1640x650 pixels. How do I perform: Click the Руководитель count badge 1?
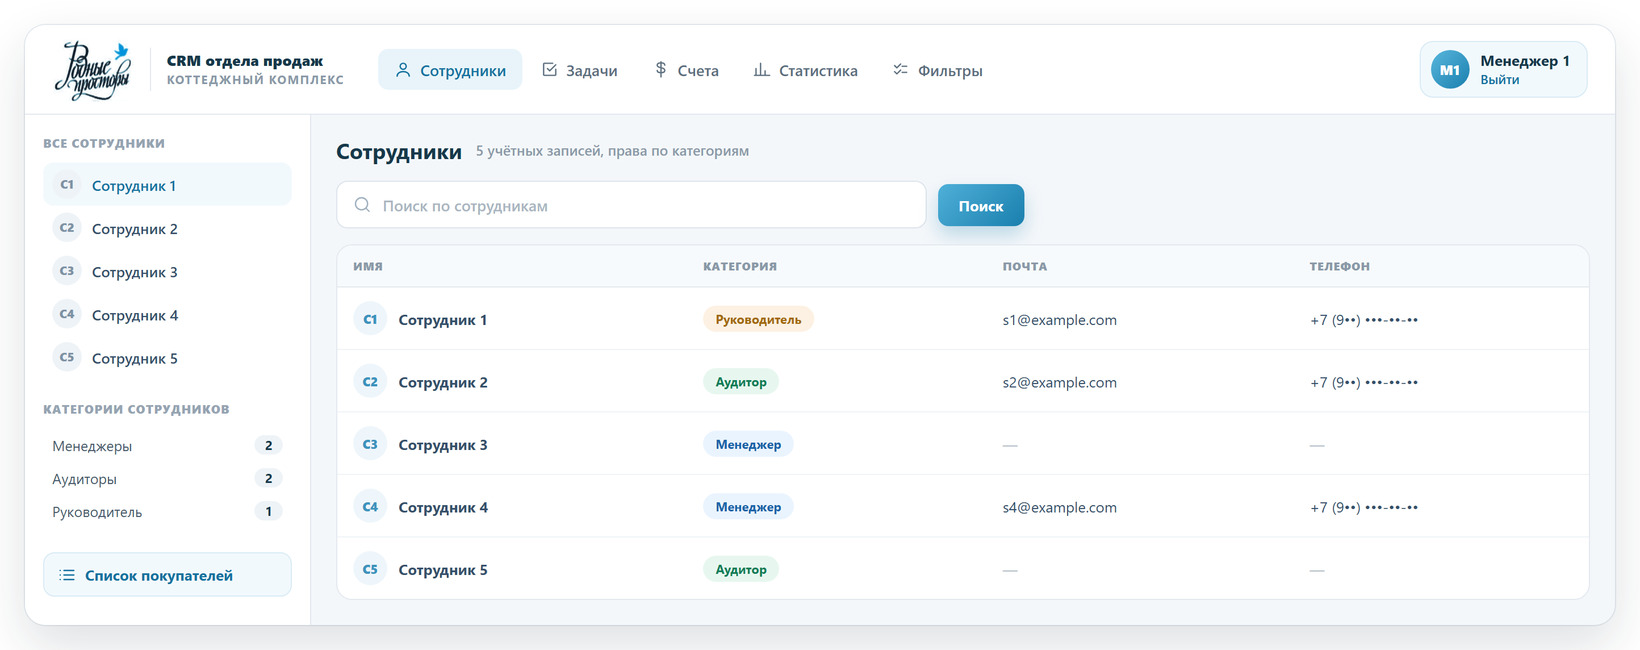coord(268,511)
